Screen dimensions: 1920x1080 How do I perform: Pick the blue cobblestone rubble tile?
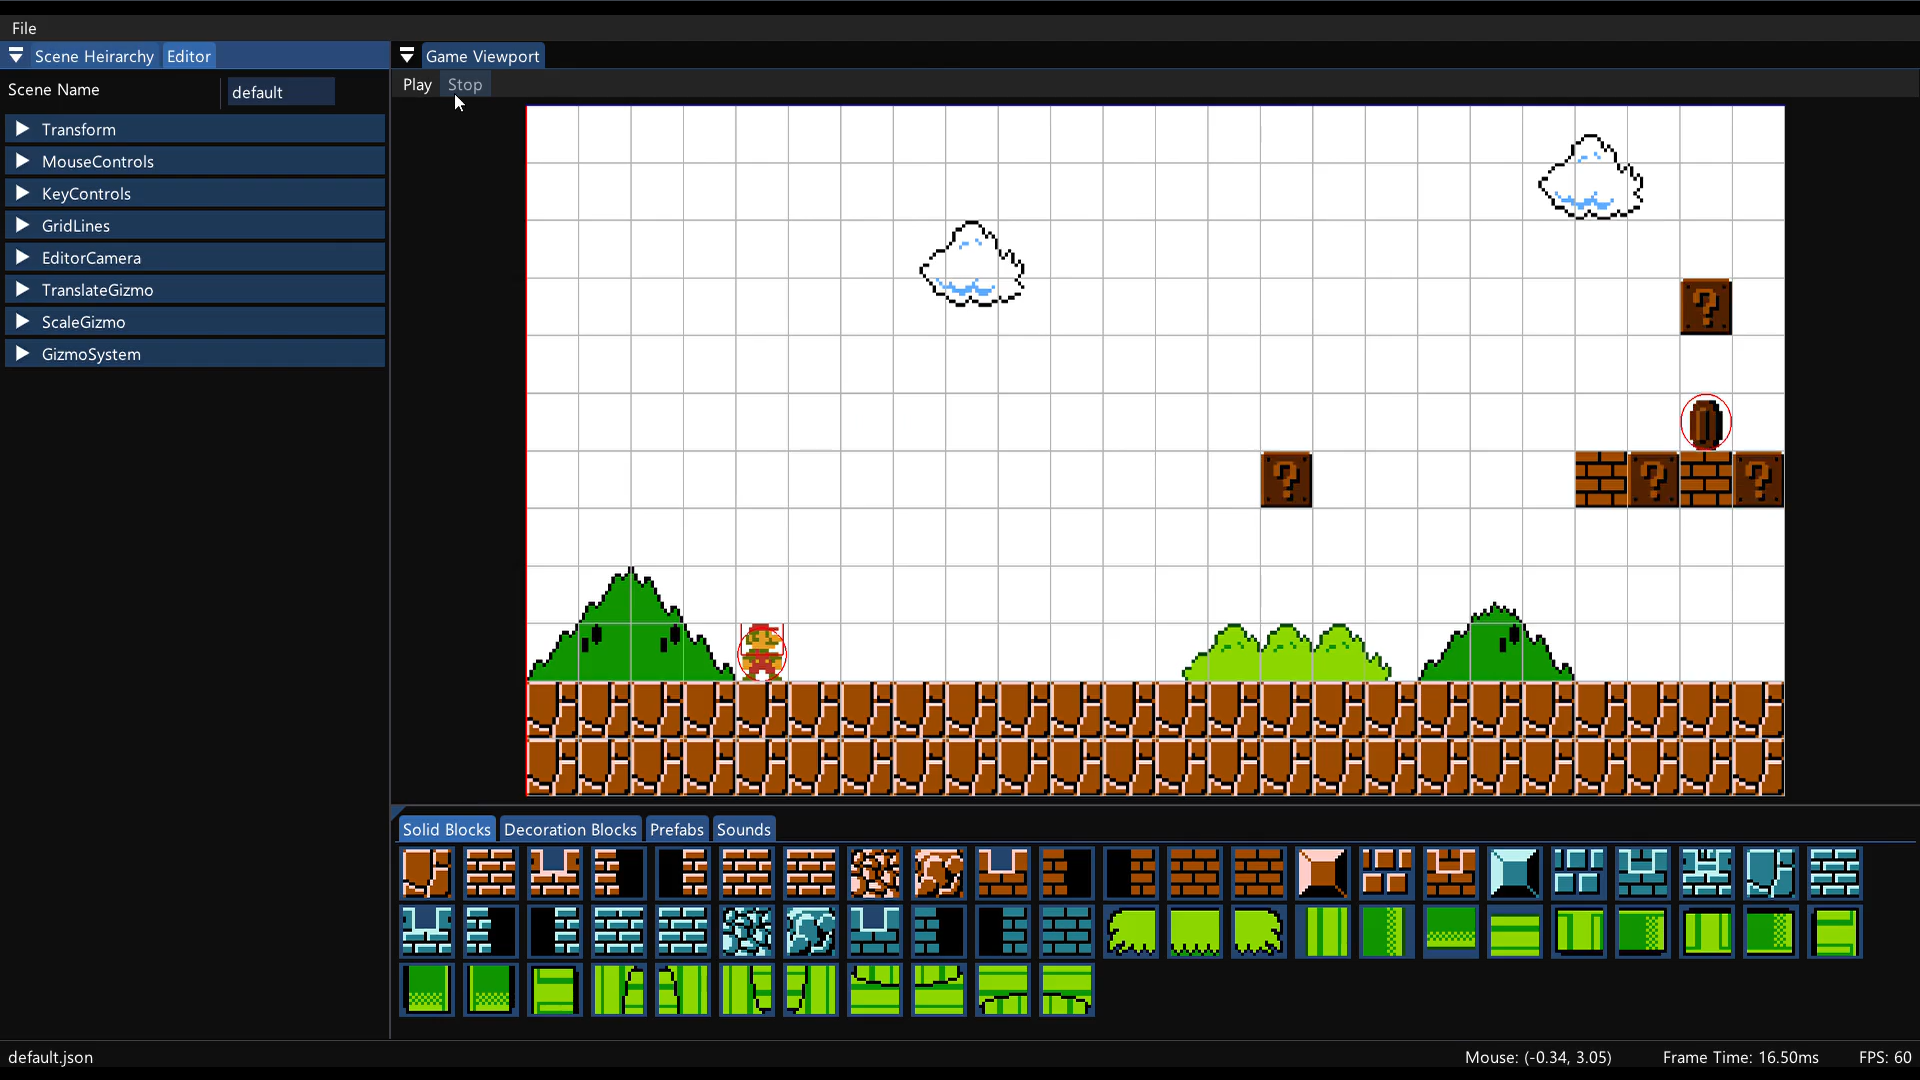tap(746, 931)
